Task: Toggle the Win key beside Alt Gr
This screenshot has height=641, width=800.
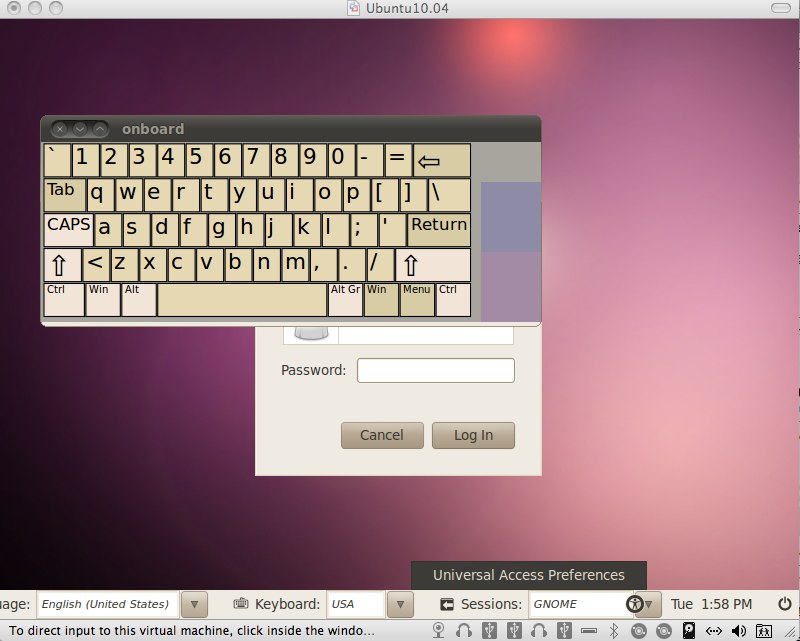Action: tap(381, 300)
